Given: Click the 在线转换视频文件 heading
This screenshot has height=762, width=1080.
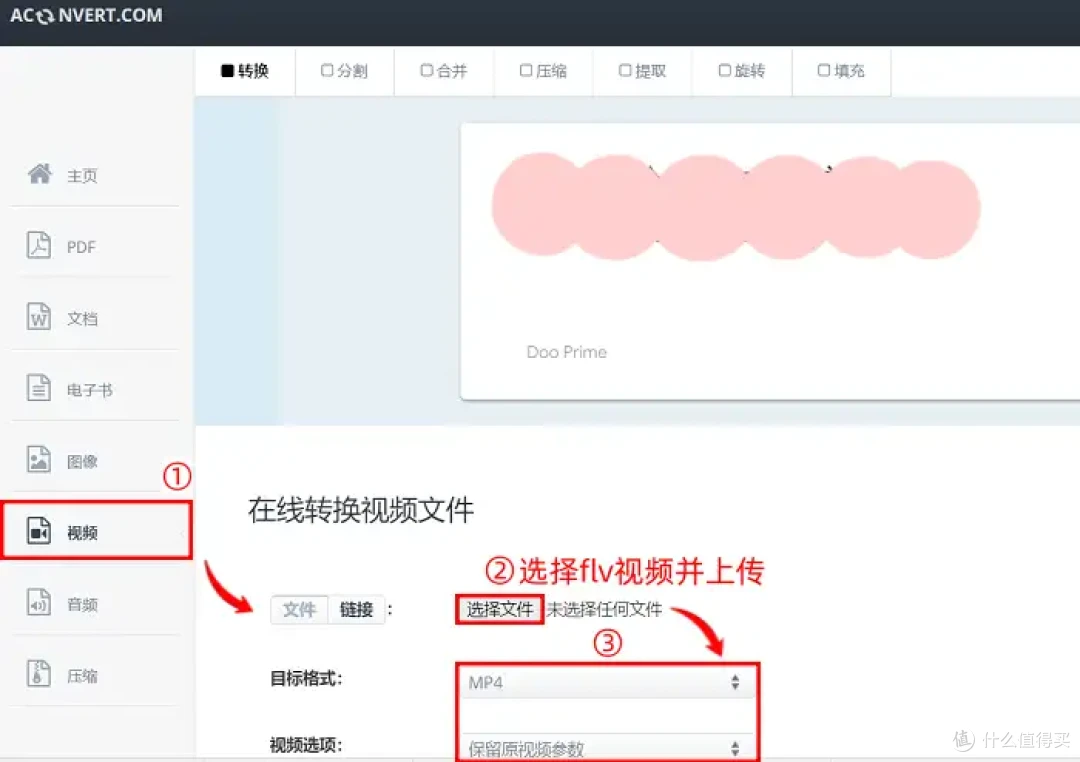Looking at the screenshot, I should click(361, 511).
